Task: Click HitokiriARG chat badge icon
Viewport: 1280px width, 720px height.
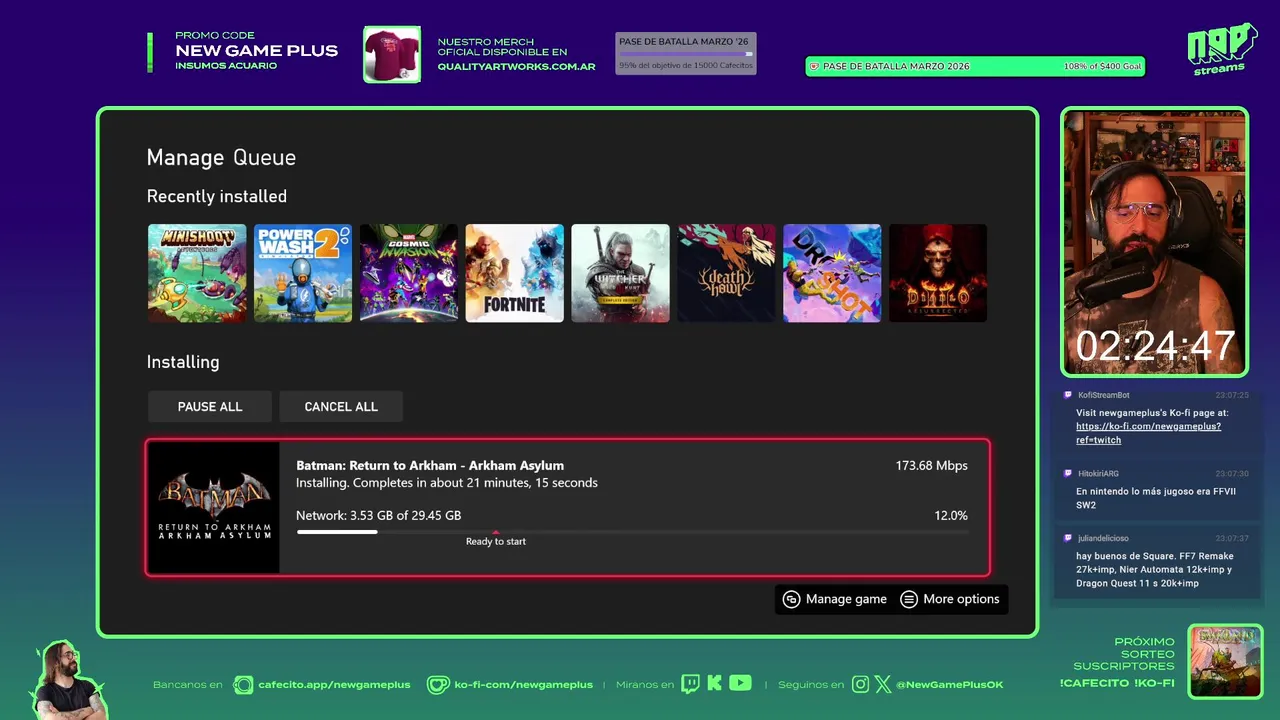Action: [x=1068, y=473]
